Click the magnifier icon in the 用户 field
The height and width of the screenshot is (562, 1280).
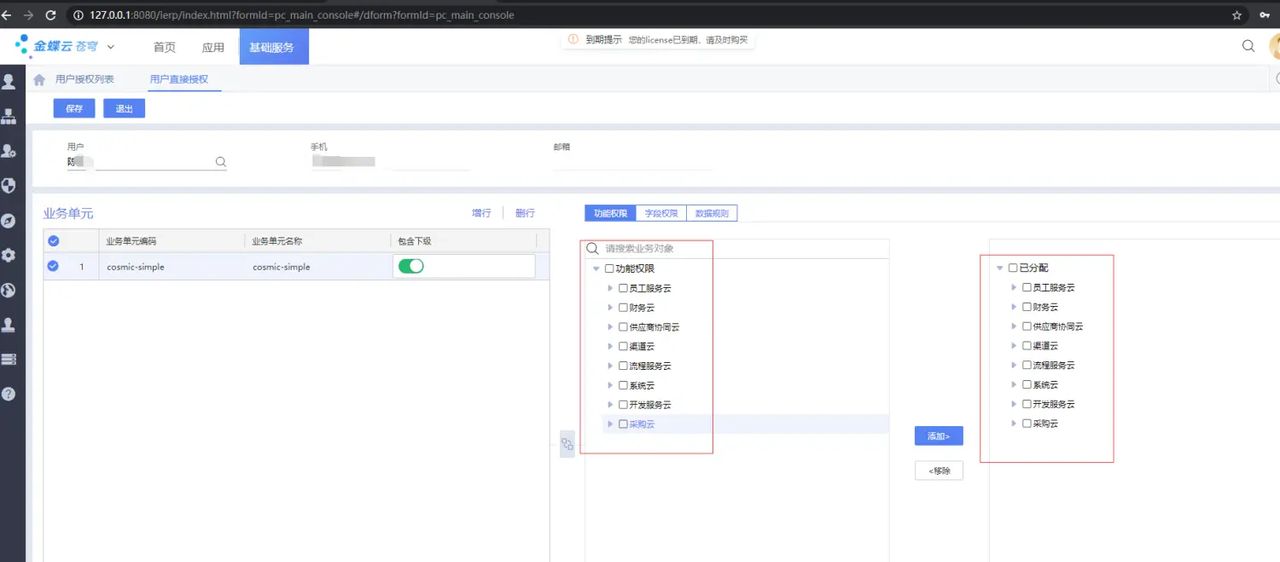point(221,161)
